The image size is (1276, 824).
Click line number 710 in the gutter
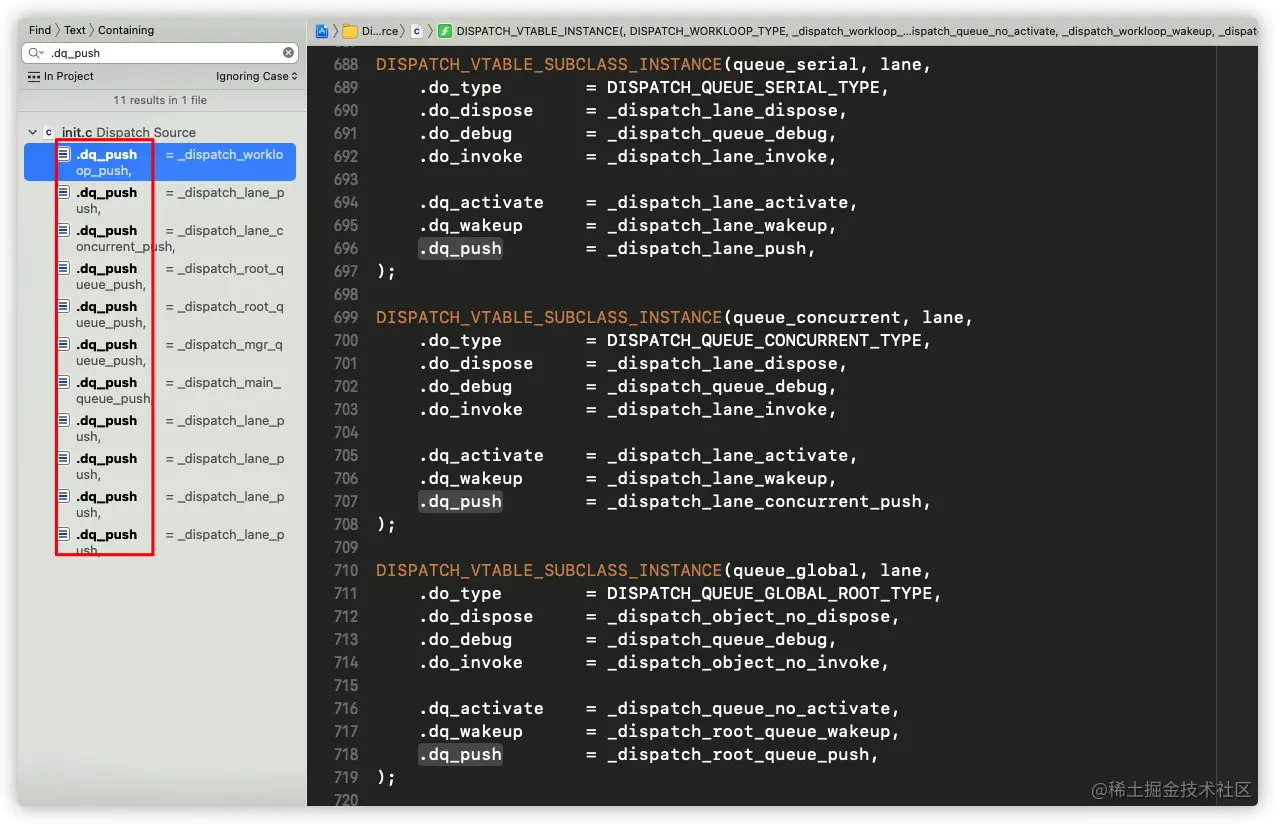pos(346,571)
